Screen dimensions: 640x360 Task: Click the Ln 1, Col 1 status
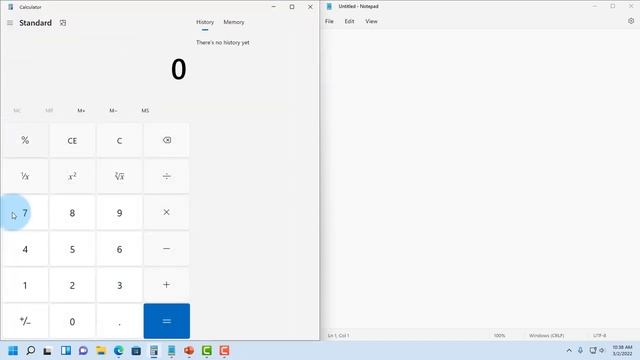[338, 336]
